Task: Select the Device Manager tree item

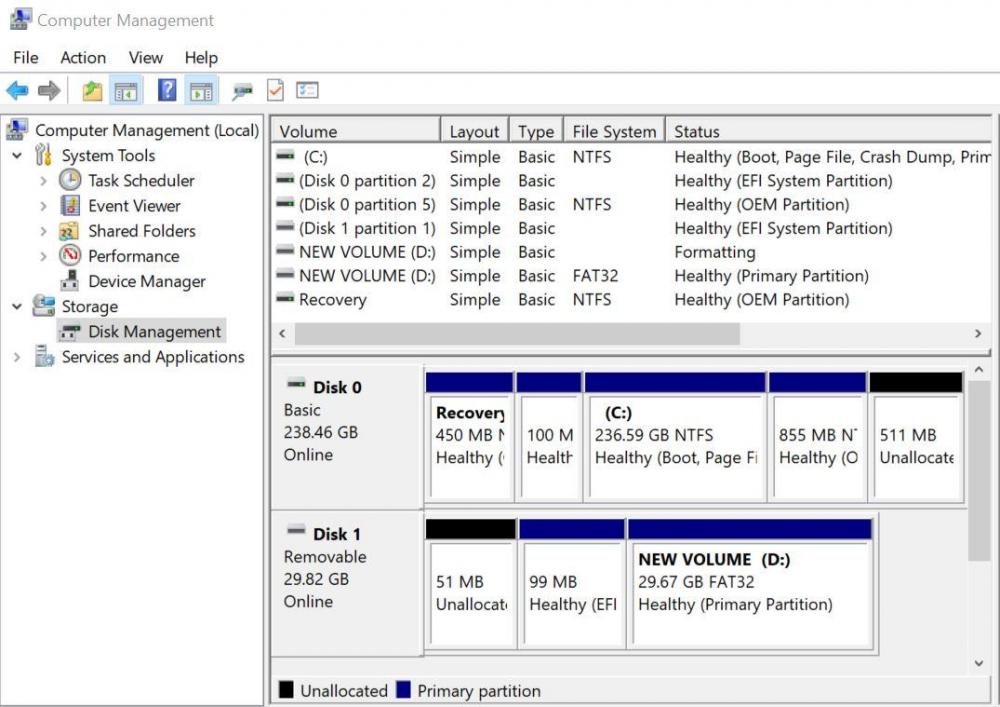Action: pyautogui.click(x=147, y=281)
